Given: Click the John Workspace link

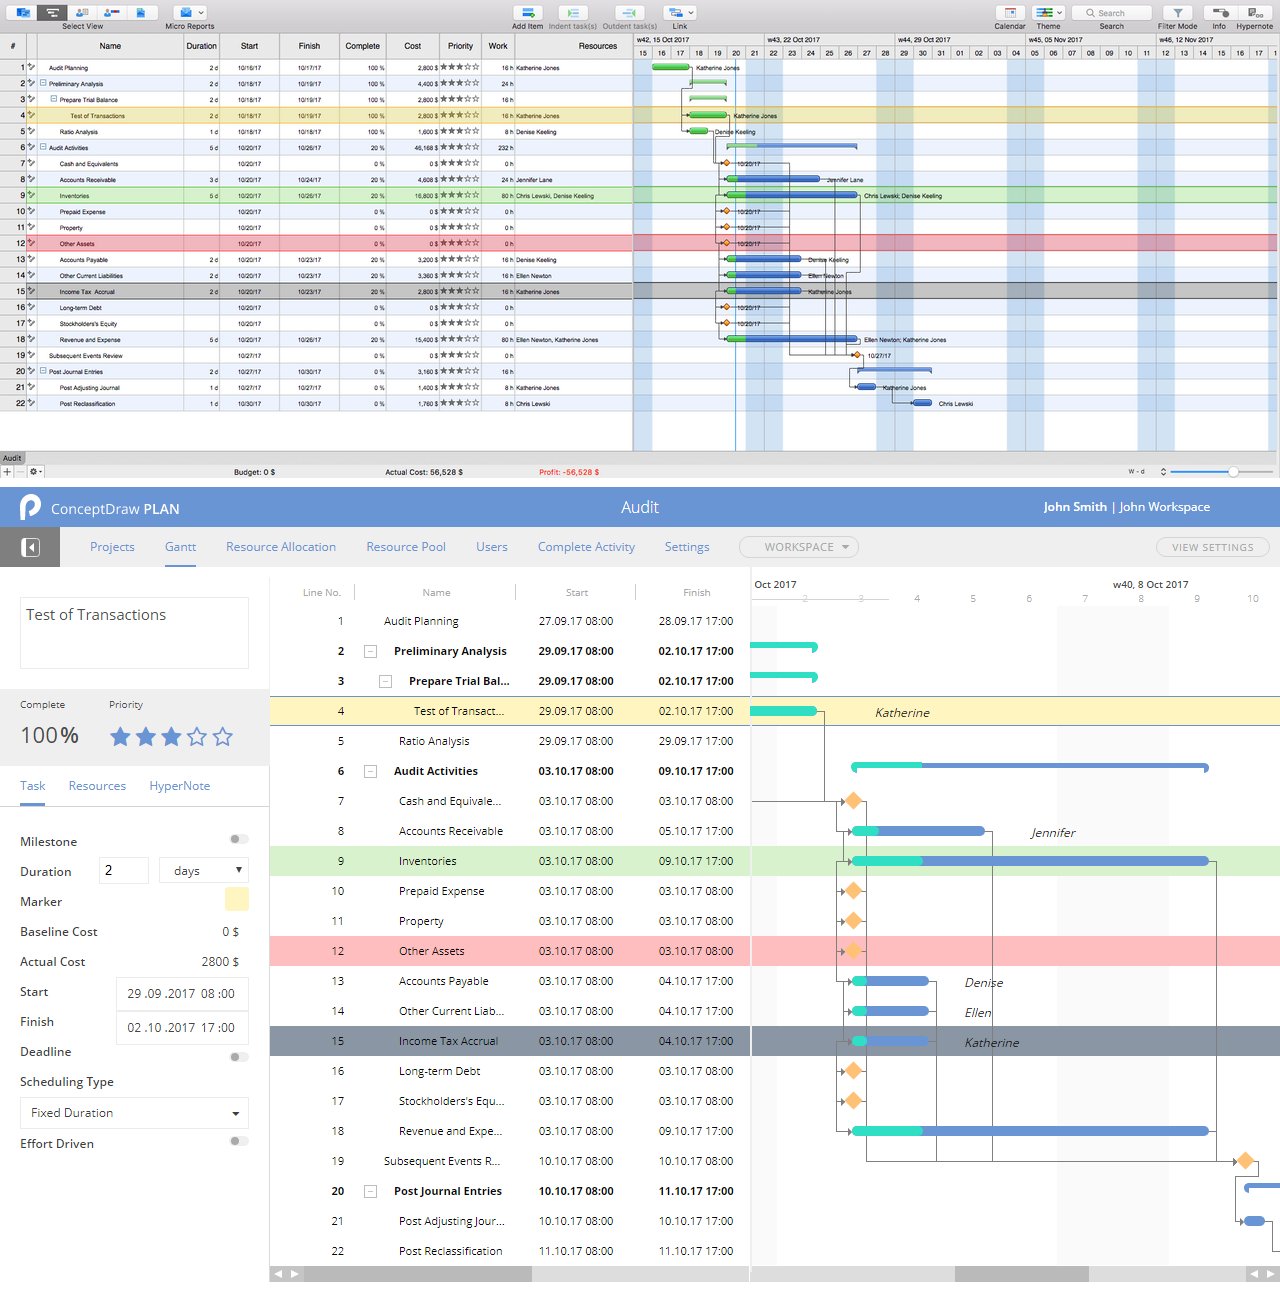Looking at the screenshot, I should [x=1164, y=507].
